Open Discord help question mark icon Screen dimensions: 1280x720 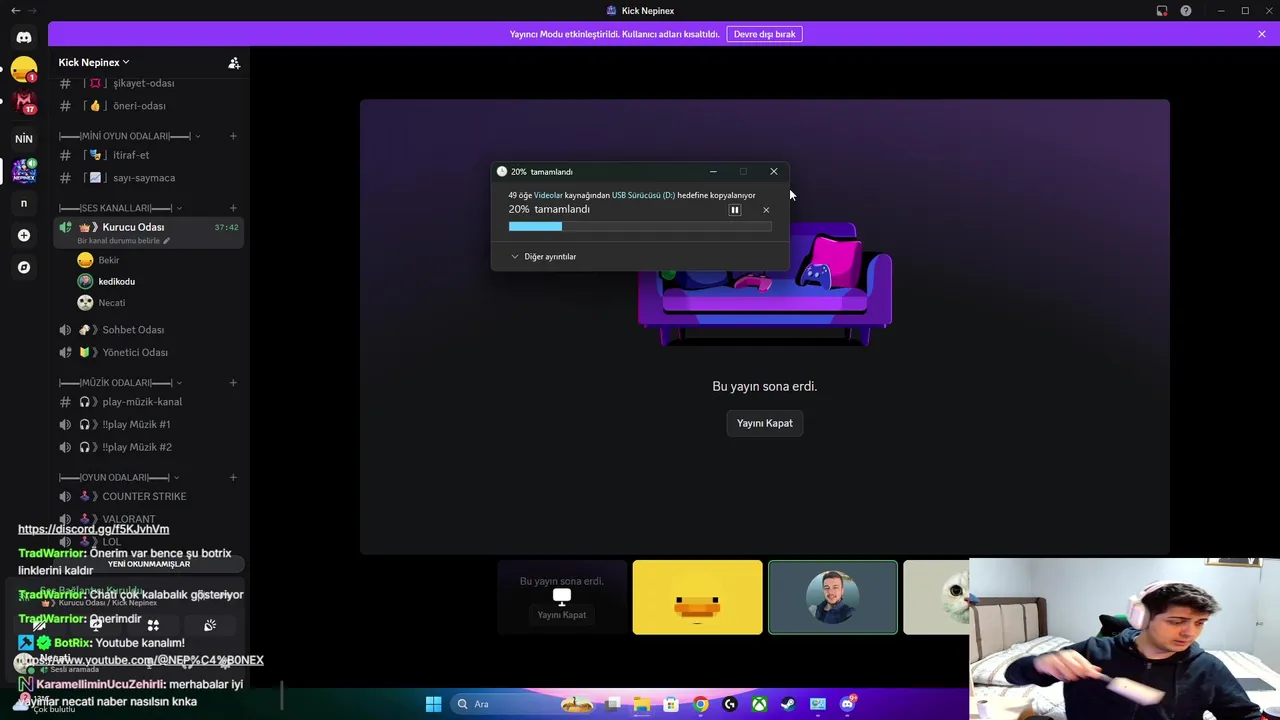pos(1186,11)
